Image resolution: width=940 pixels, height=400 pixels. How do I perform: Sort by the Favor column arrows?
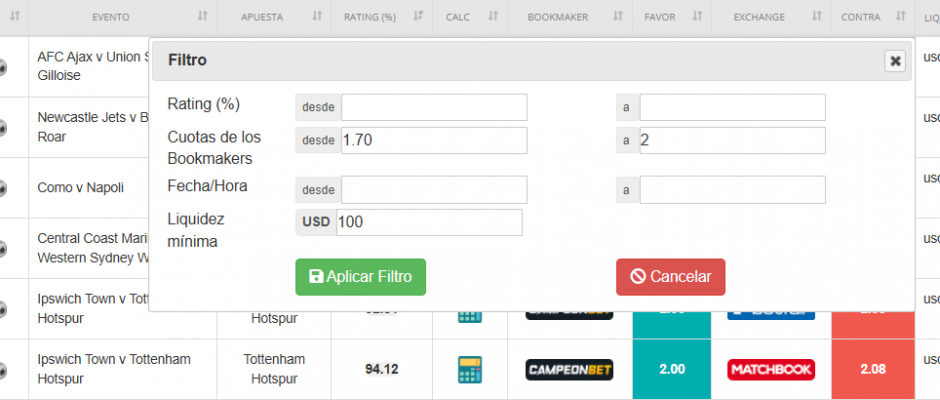pyautogui.click(x=697, y=17)
